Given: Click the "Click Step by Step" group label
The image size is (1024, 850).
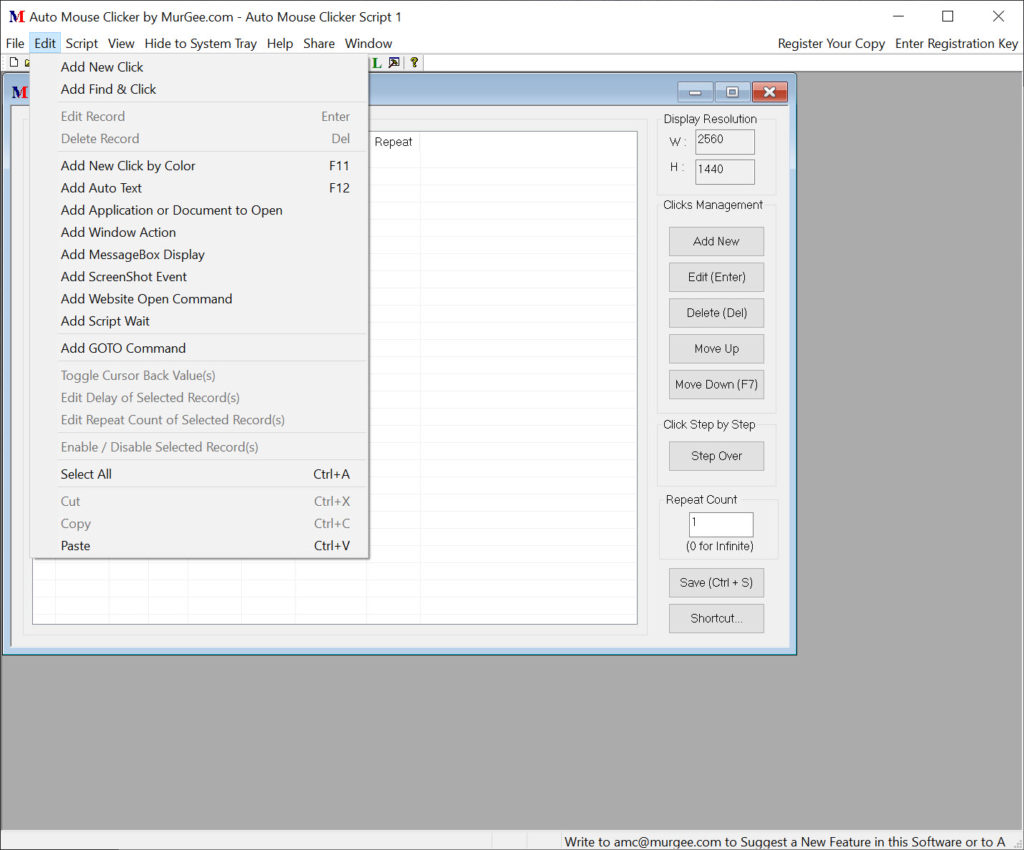Looking at the screenshot, I should click(709, 425).
